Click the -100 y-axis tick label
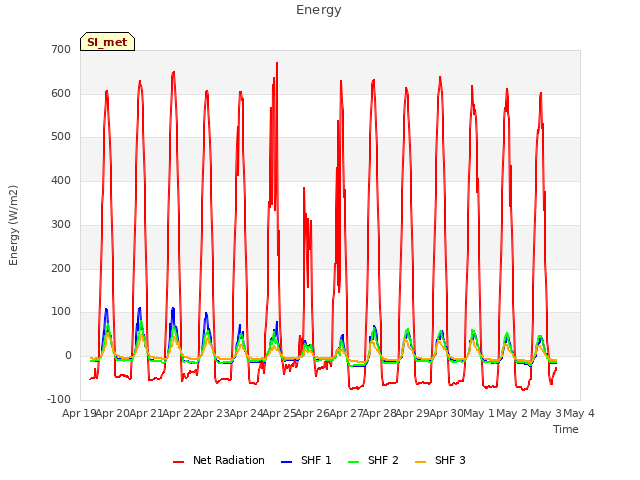 59,399
